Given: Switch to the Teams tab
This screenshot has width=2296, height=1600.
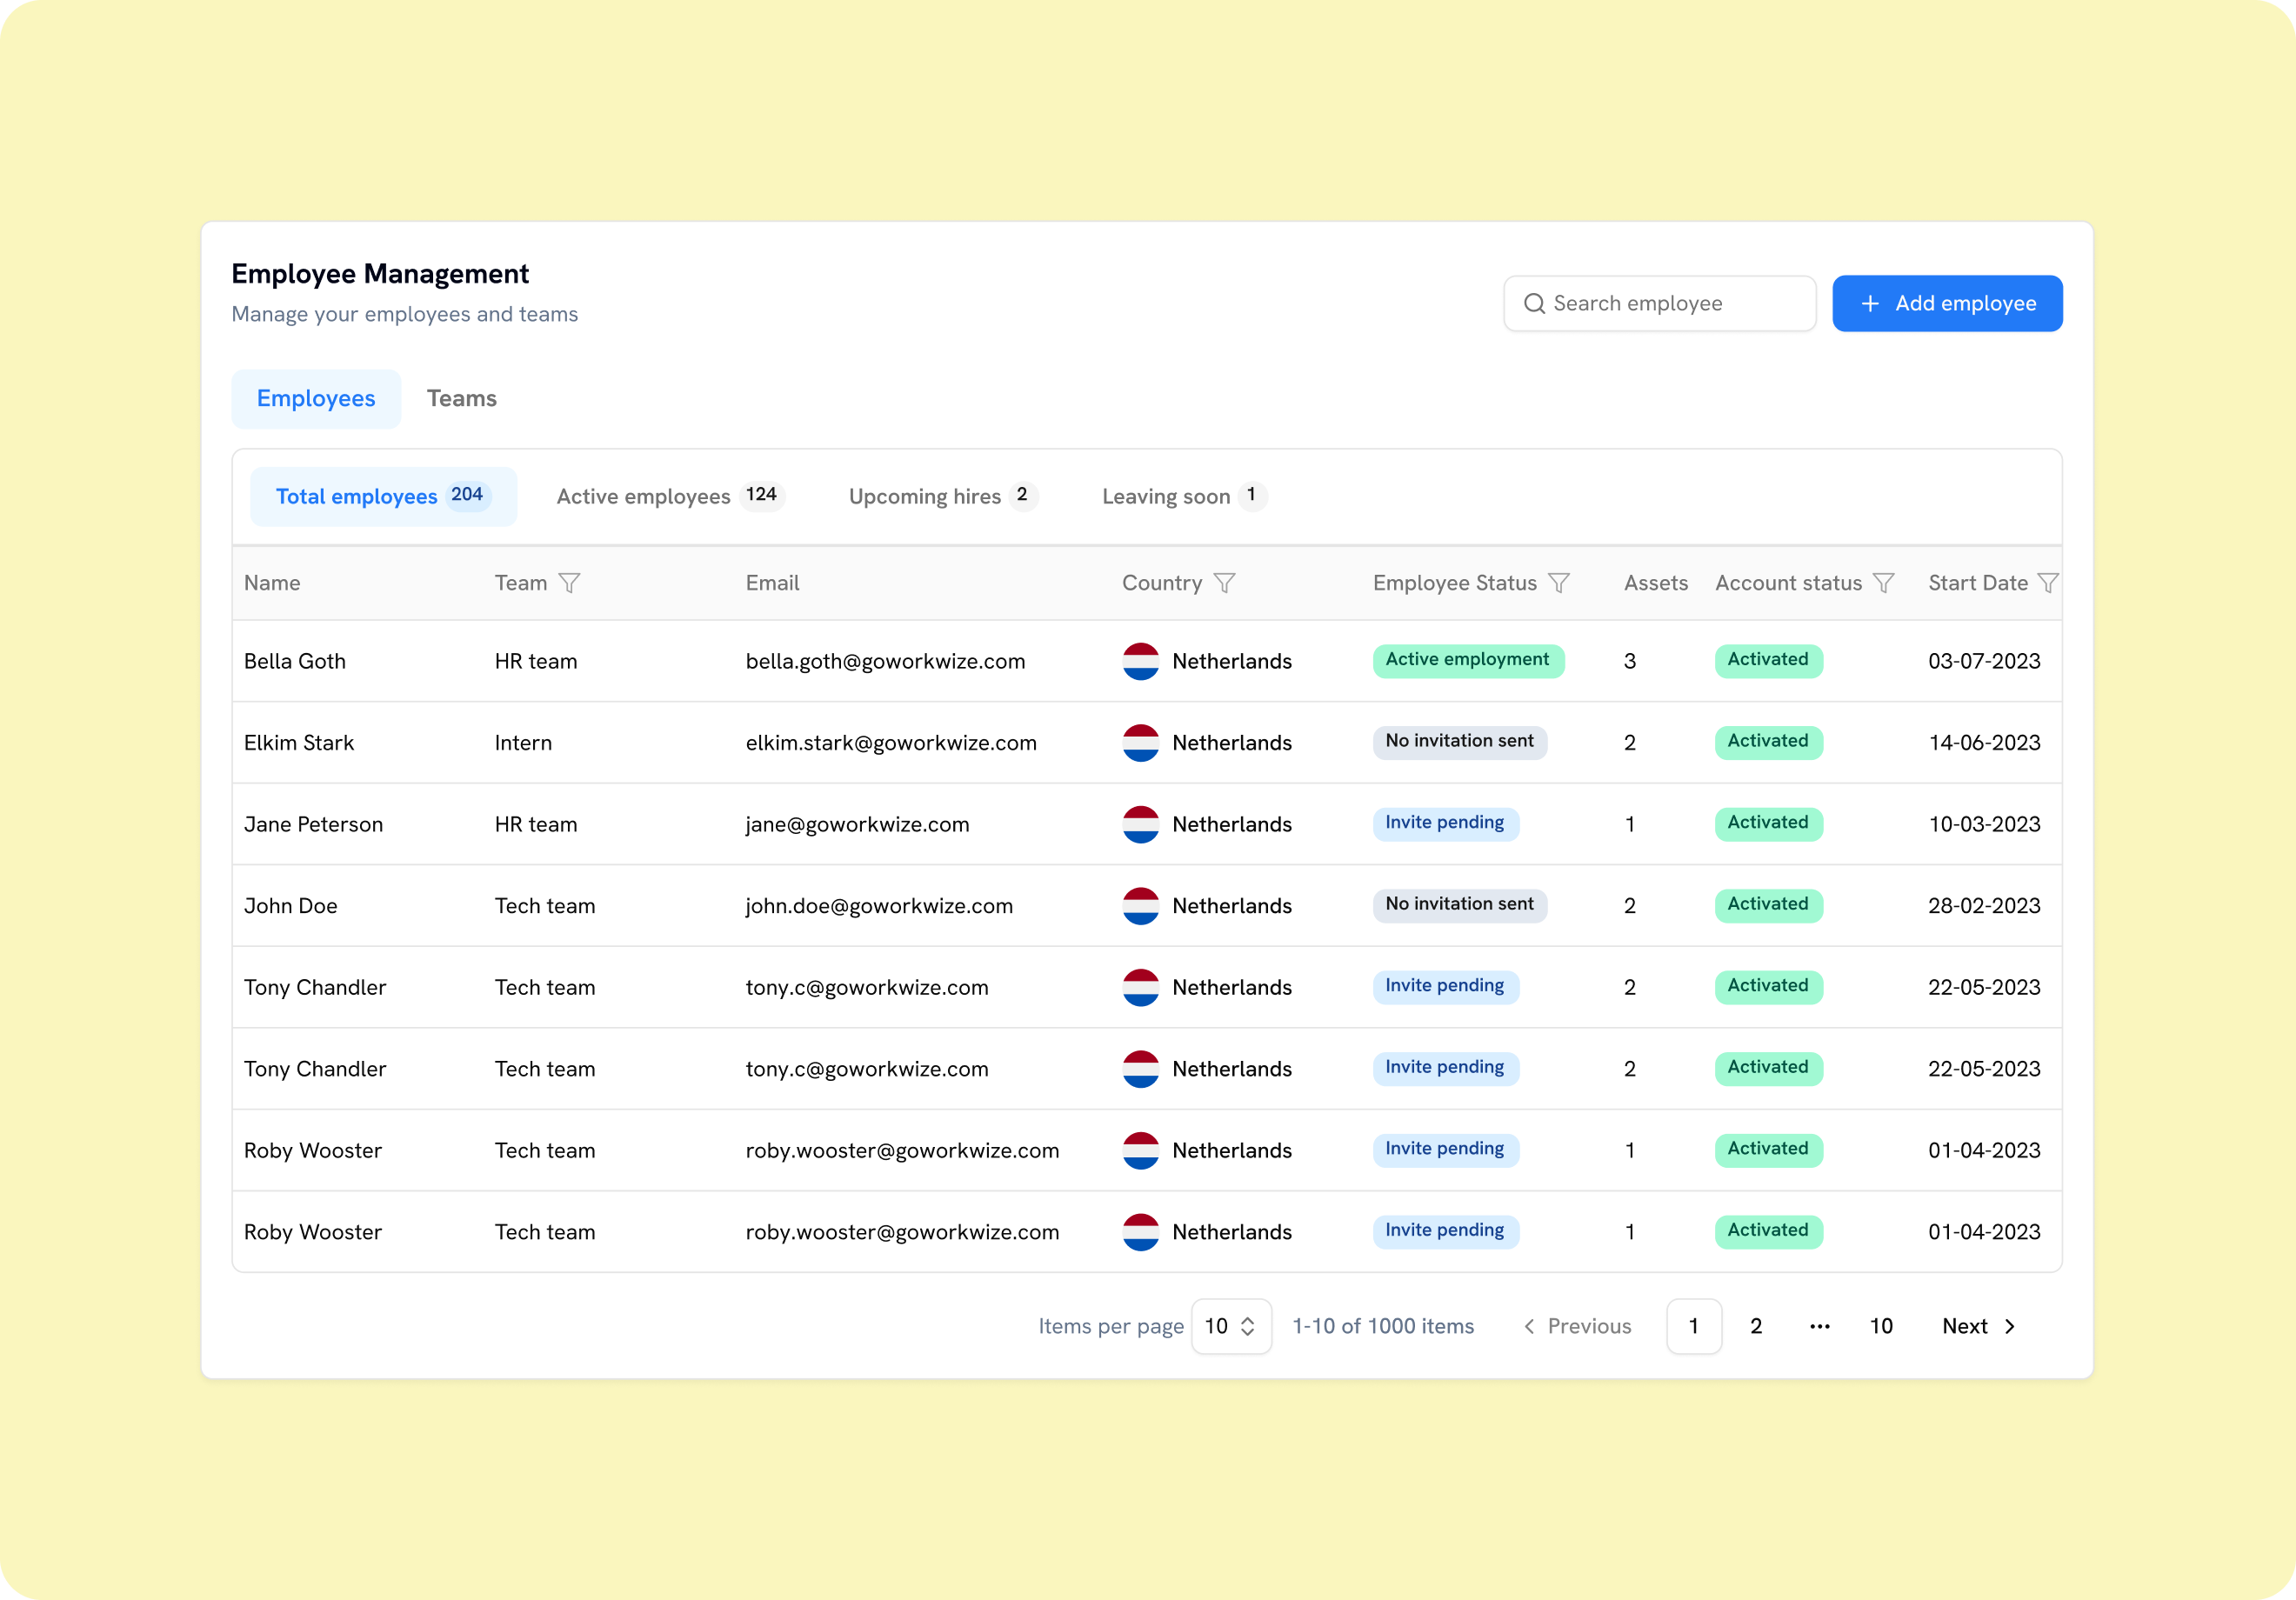Looking at the screenshot, I should click(x=462, y=399).
